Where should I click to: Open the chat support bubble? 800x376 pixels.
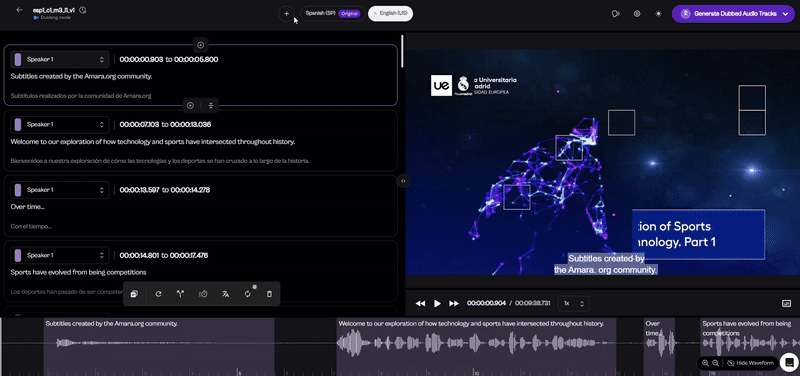pyautogui.click(x=789, y=363)
